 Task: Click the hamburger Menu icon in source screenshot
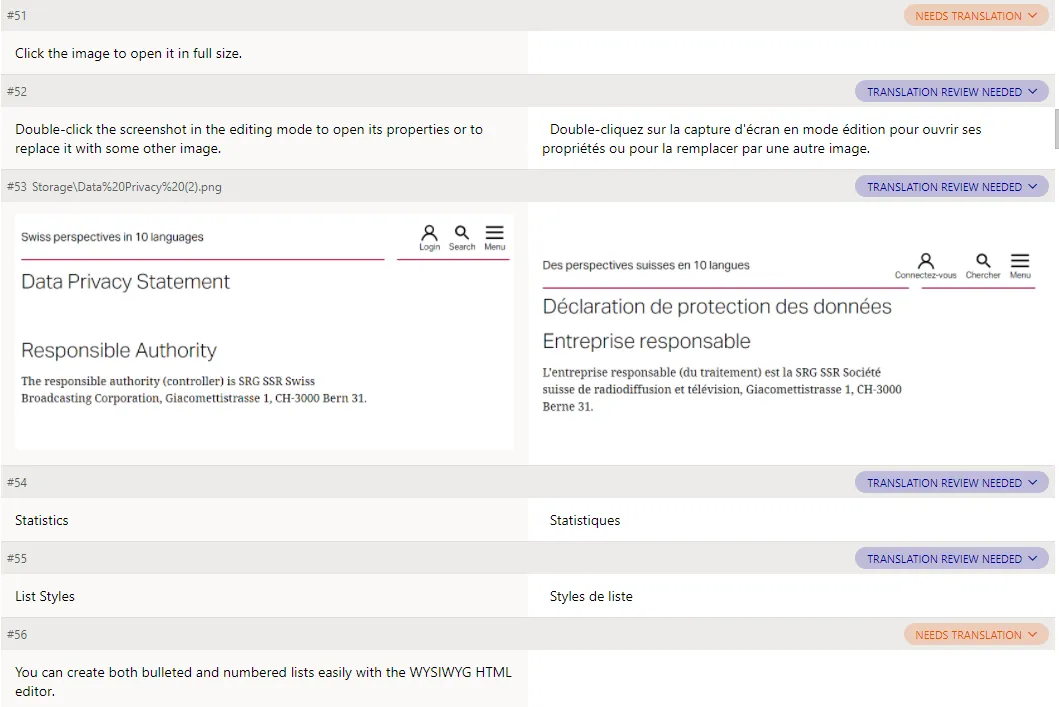coord(495,233)
